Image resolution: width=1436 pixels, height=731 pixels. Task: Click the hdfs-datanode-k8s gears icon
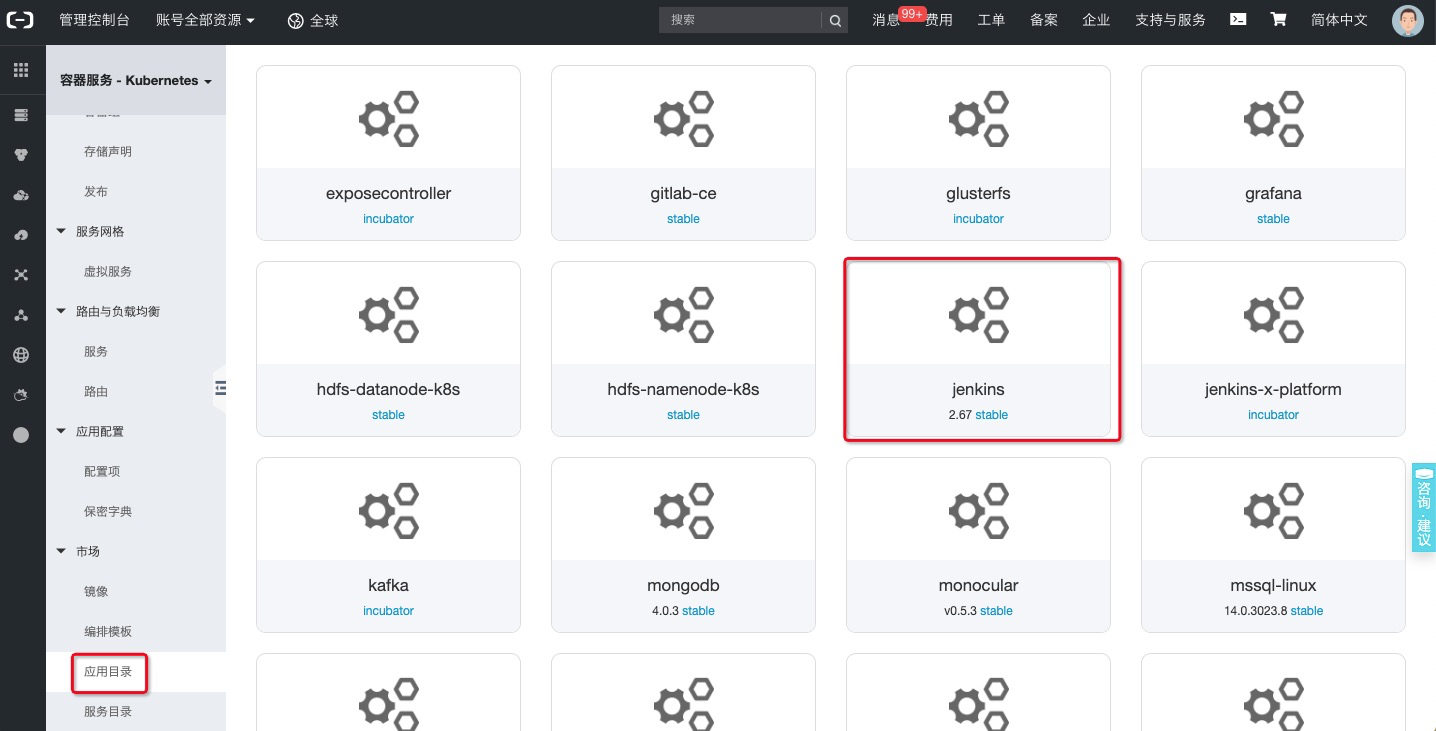pyautogui.click(x=388, y=316)
